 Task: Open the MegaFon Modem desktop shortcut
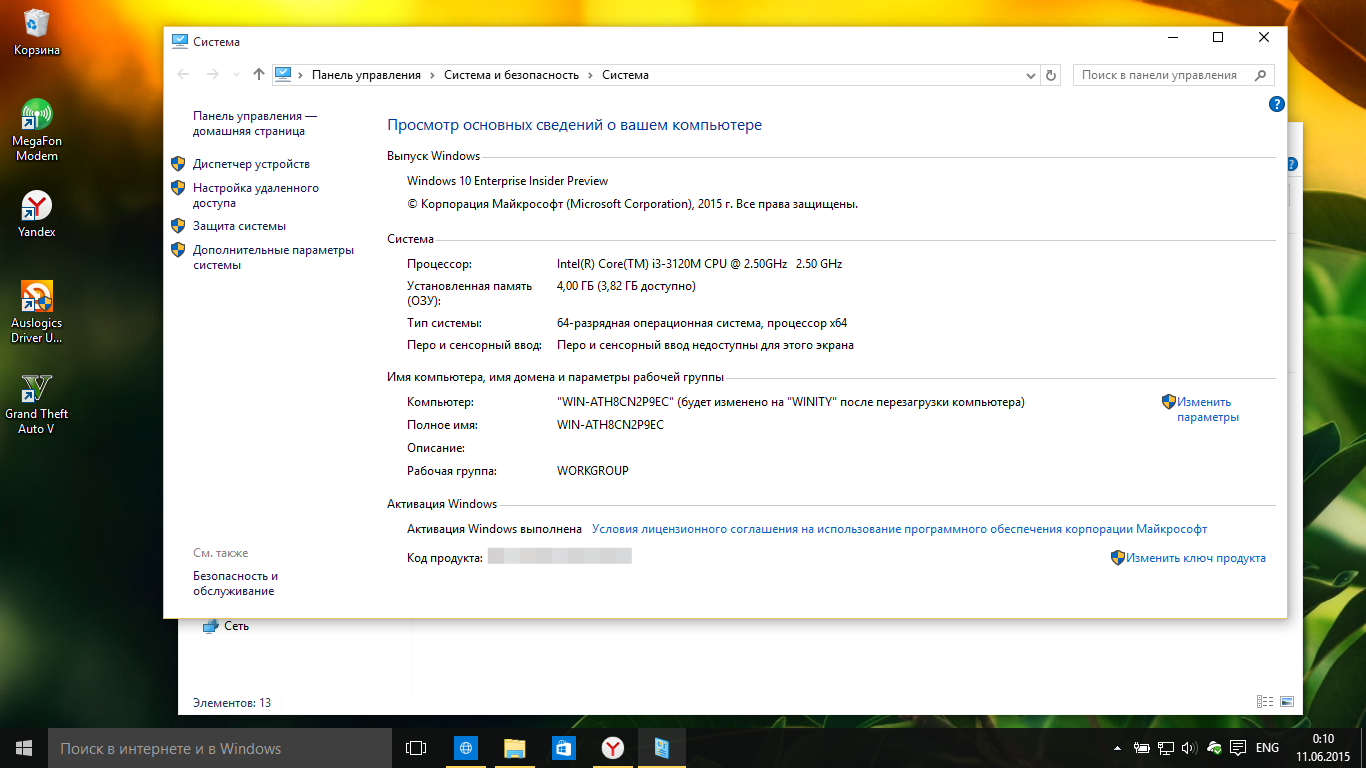(x=37, y=117)
